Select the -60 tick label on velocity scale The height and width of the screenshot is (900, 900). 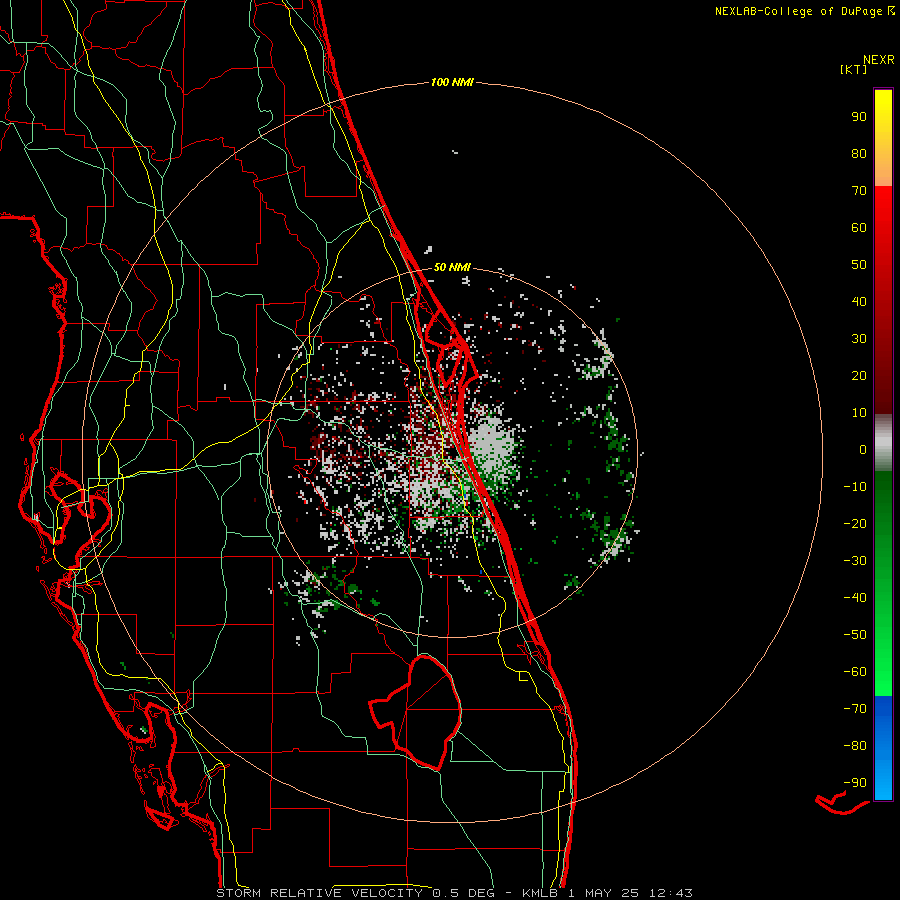855,672
